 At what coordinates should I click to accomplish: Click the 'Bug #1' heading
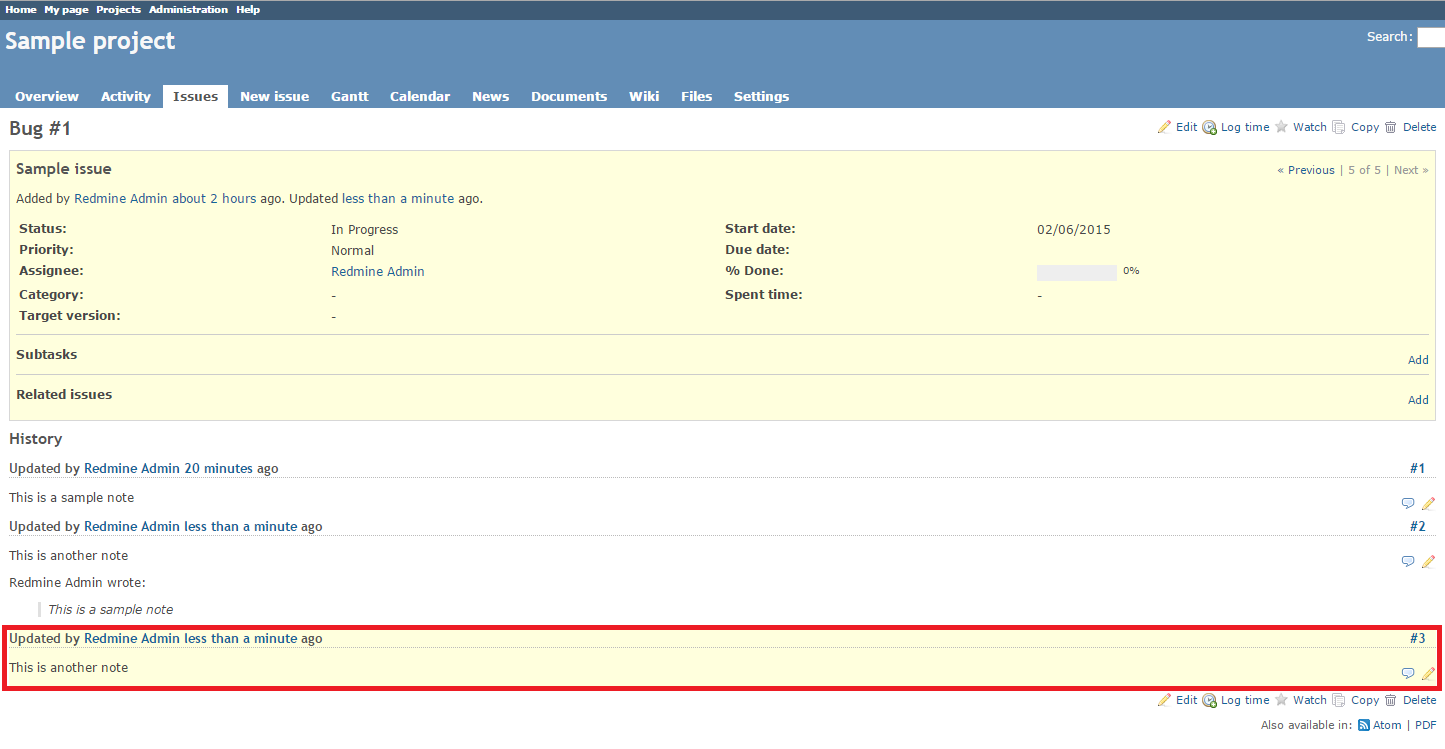point(40,129)
